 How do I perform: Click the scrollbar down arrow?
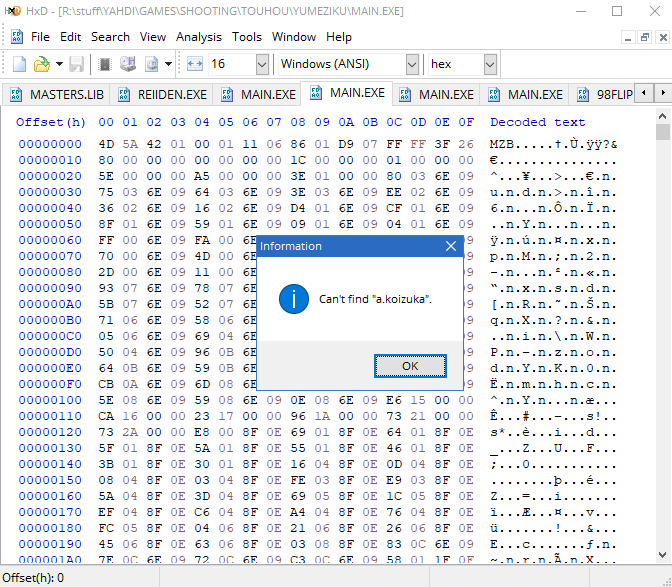point(662,555)
